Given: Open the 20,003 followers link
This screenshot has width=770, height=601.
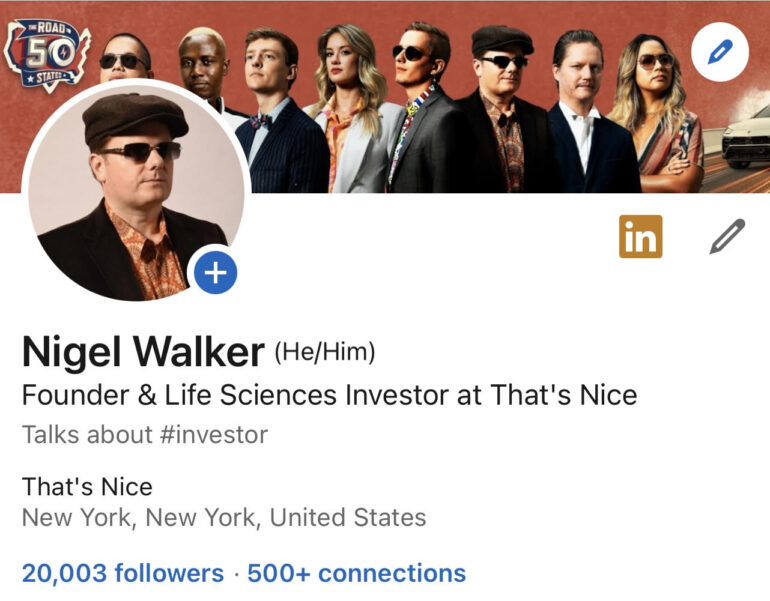Looking at the screenshot, I should click(122, 573).
